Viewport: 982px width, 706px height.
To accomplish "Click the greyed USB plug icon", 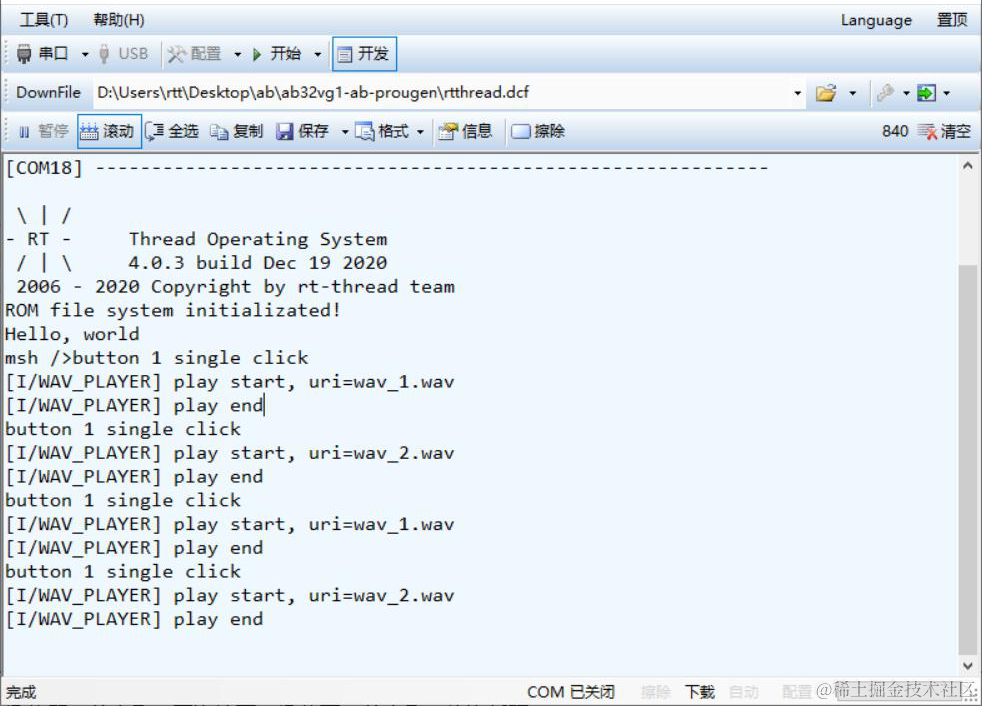I will click(x=104, y=54).
